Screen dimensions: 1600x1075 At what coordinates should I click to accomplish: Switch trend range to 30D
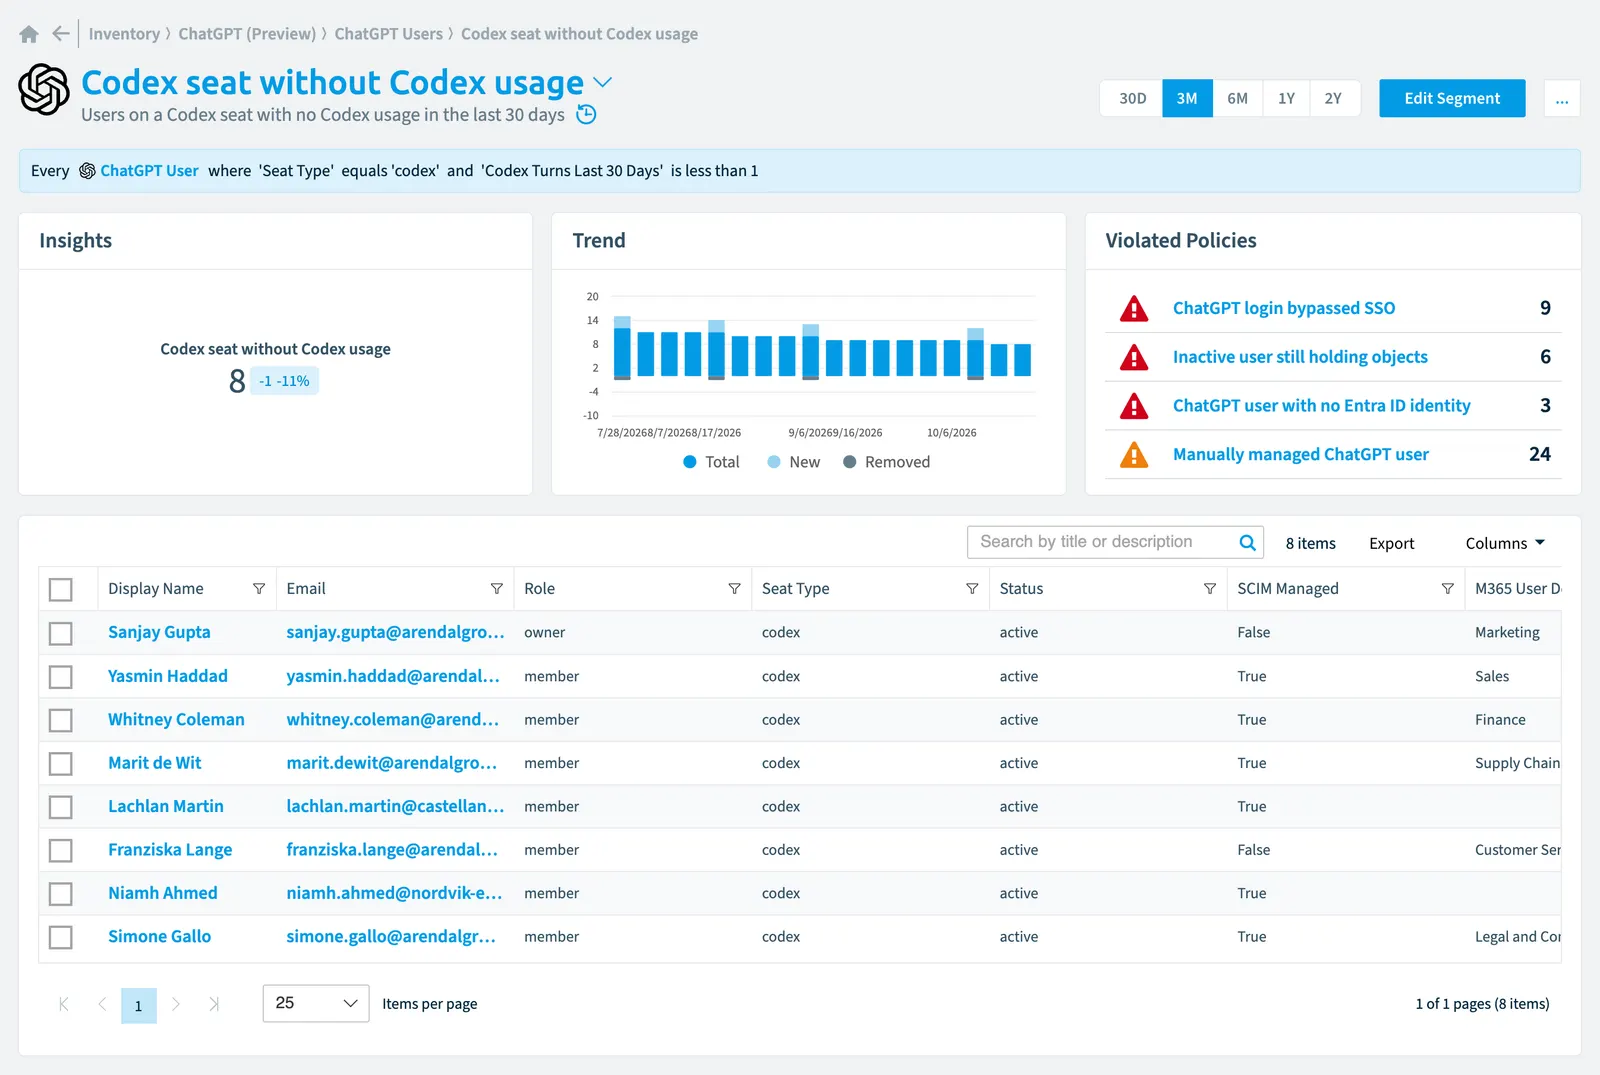tap(1132, 99)
